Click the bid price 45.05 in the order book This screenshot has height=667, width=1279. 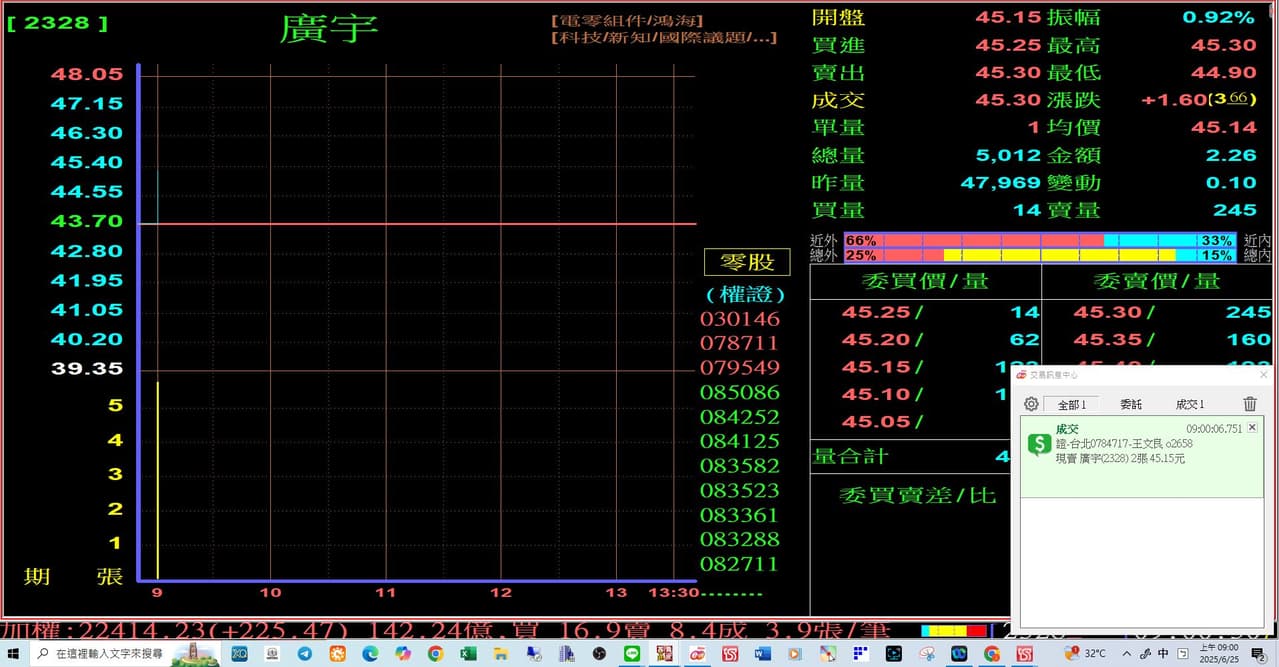pyautogui.click(x=876, y=421)
